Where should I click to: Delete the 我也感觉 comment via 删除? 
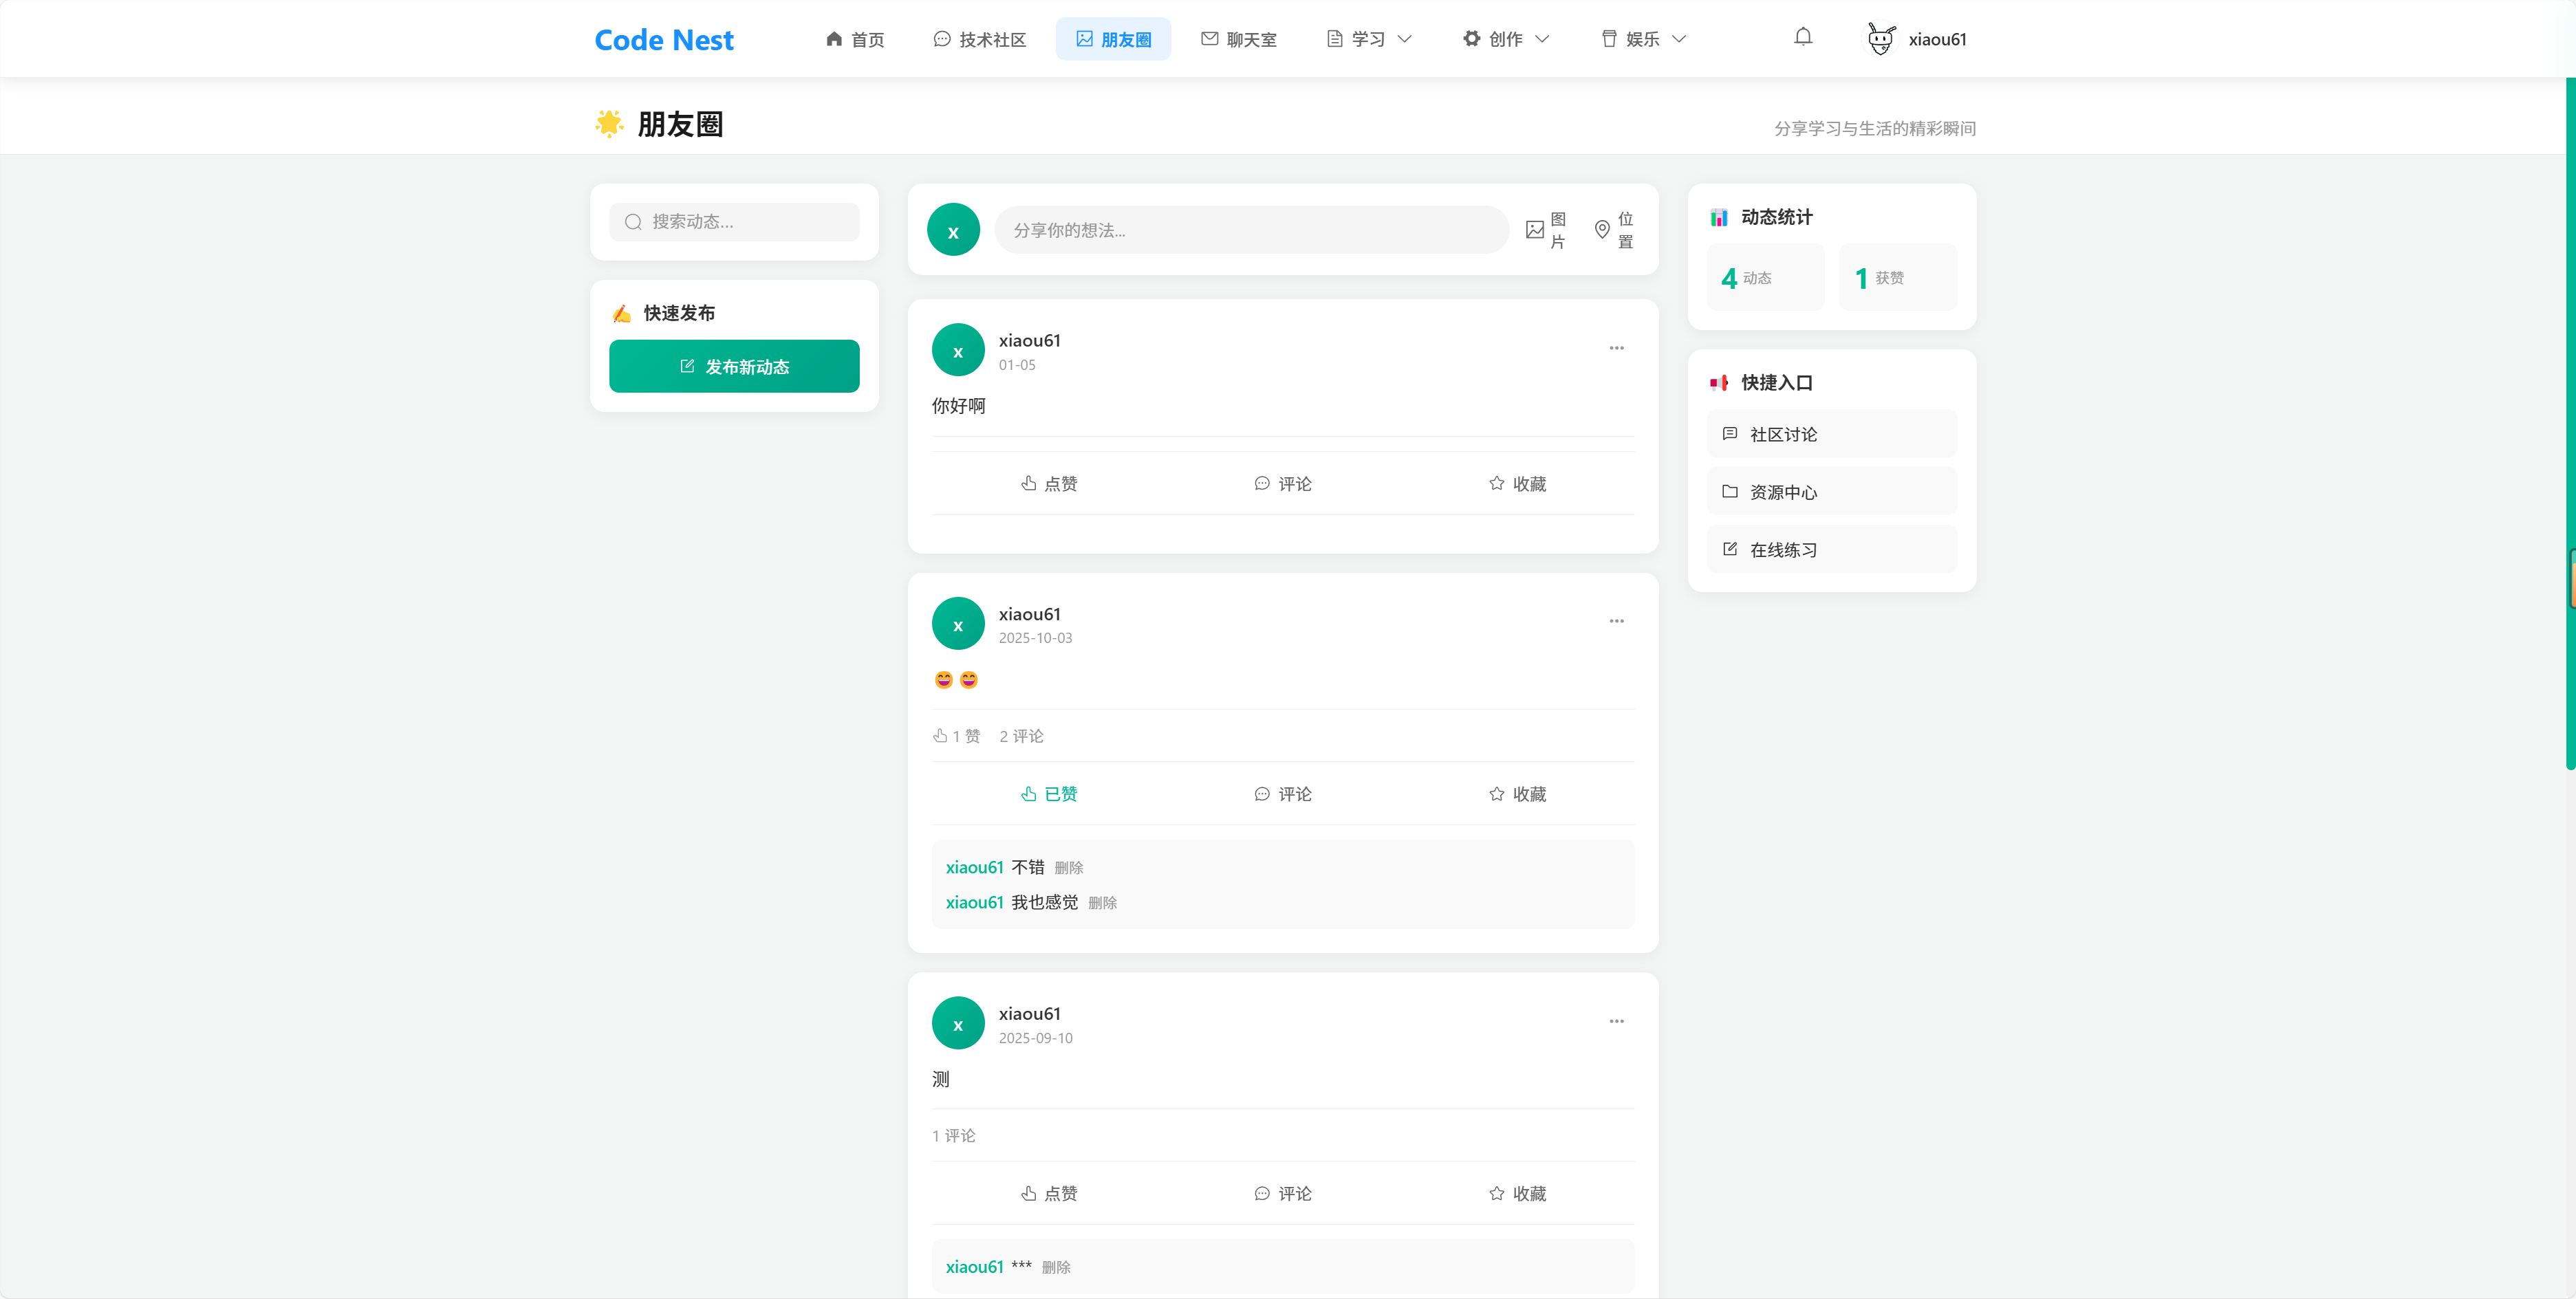point(1102,903)
